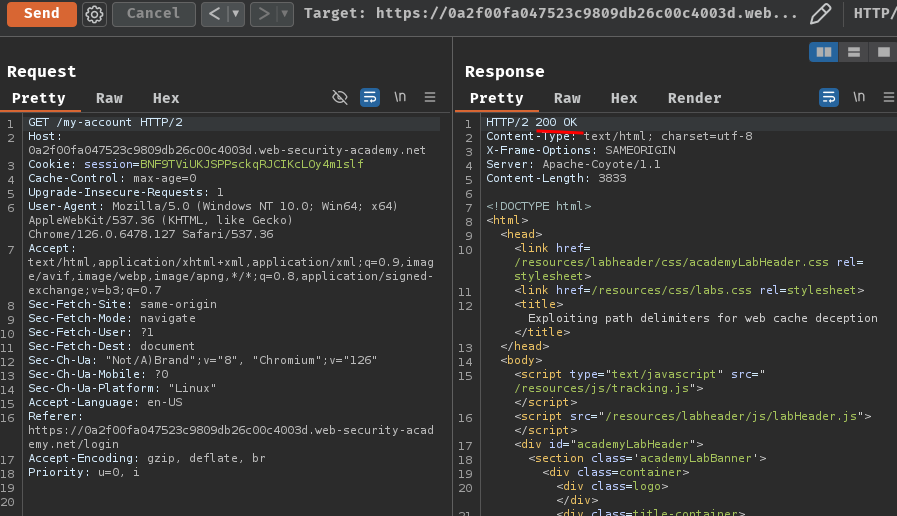Click the Sec-Fetch-Mode: navigate line
This screenshot has height=516, width=897.
[112, 318]
